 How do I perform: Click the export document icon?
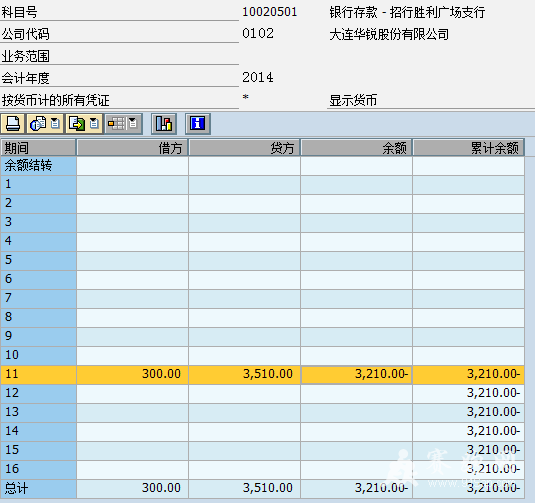(77, 124)
